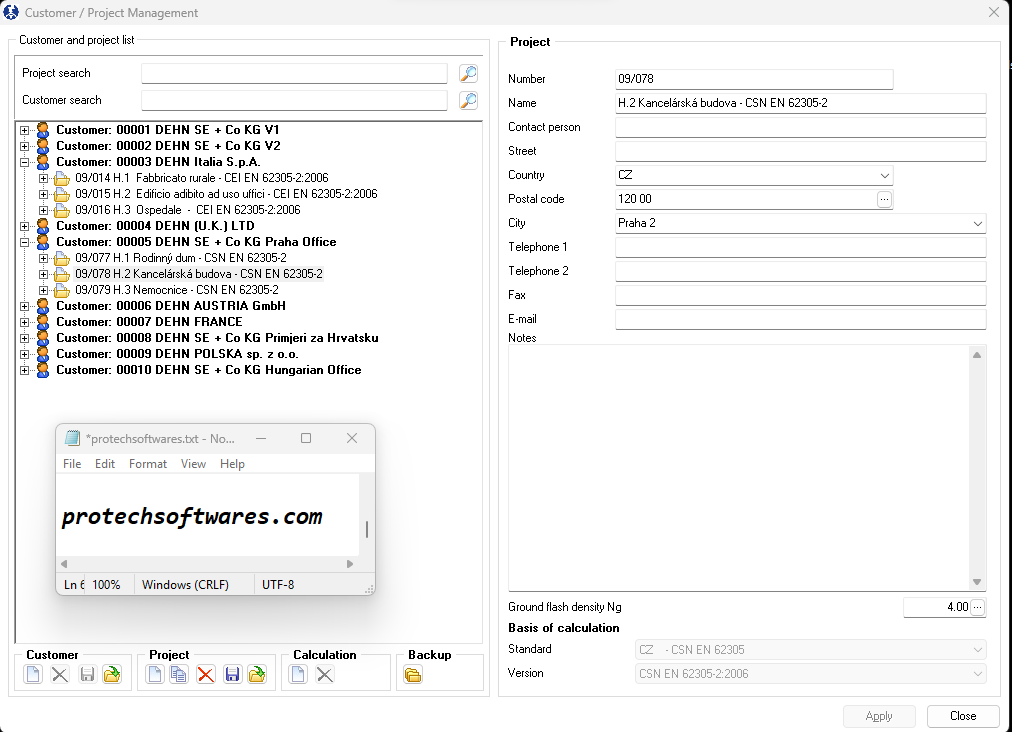Delete project using the red X icon

(x=206, y=675)
